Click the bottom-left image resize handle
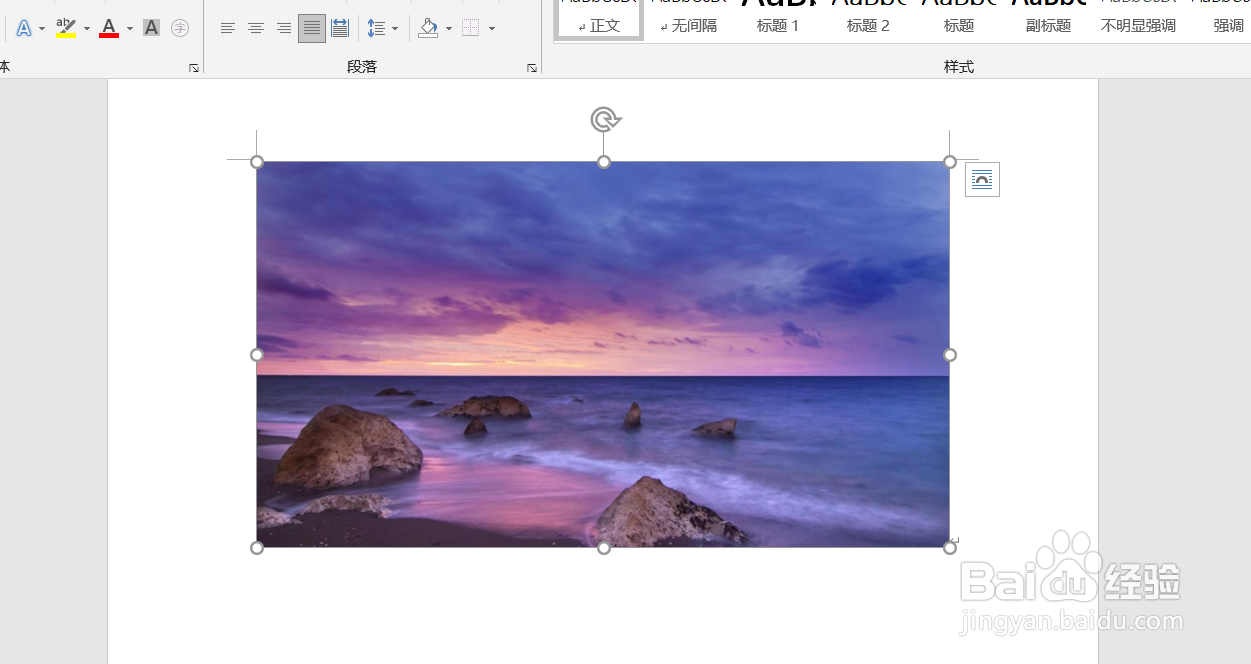1251x664 pixels. click(257, 548)
